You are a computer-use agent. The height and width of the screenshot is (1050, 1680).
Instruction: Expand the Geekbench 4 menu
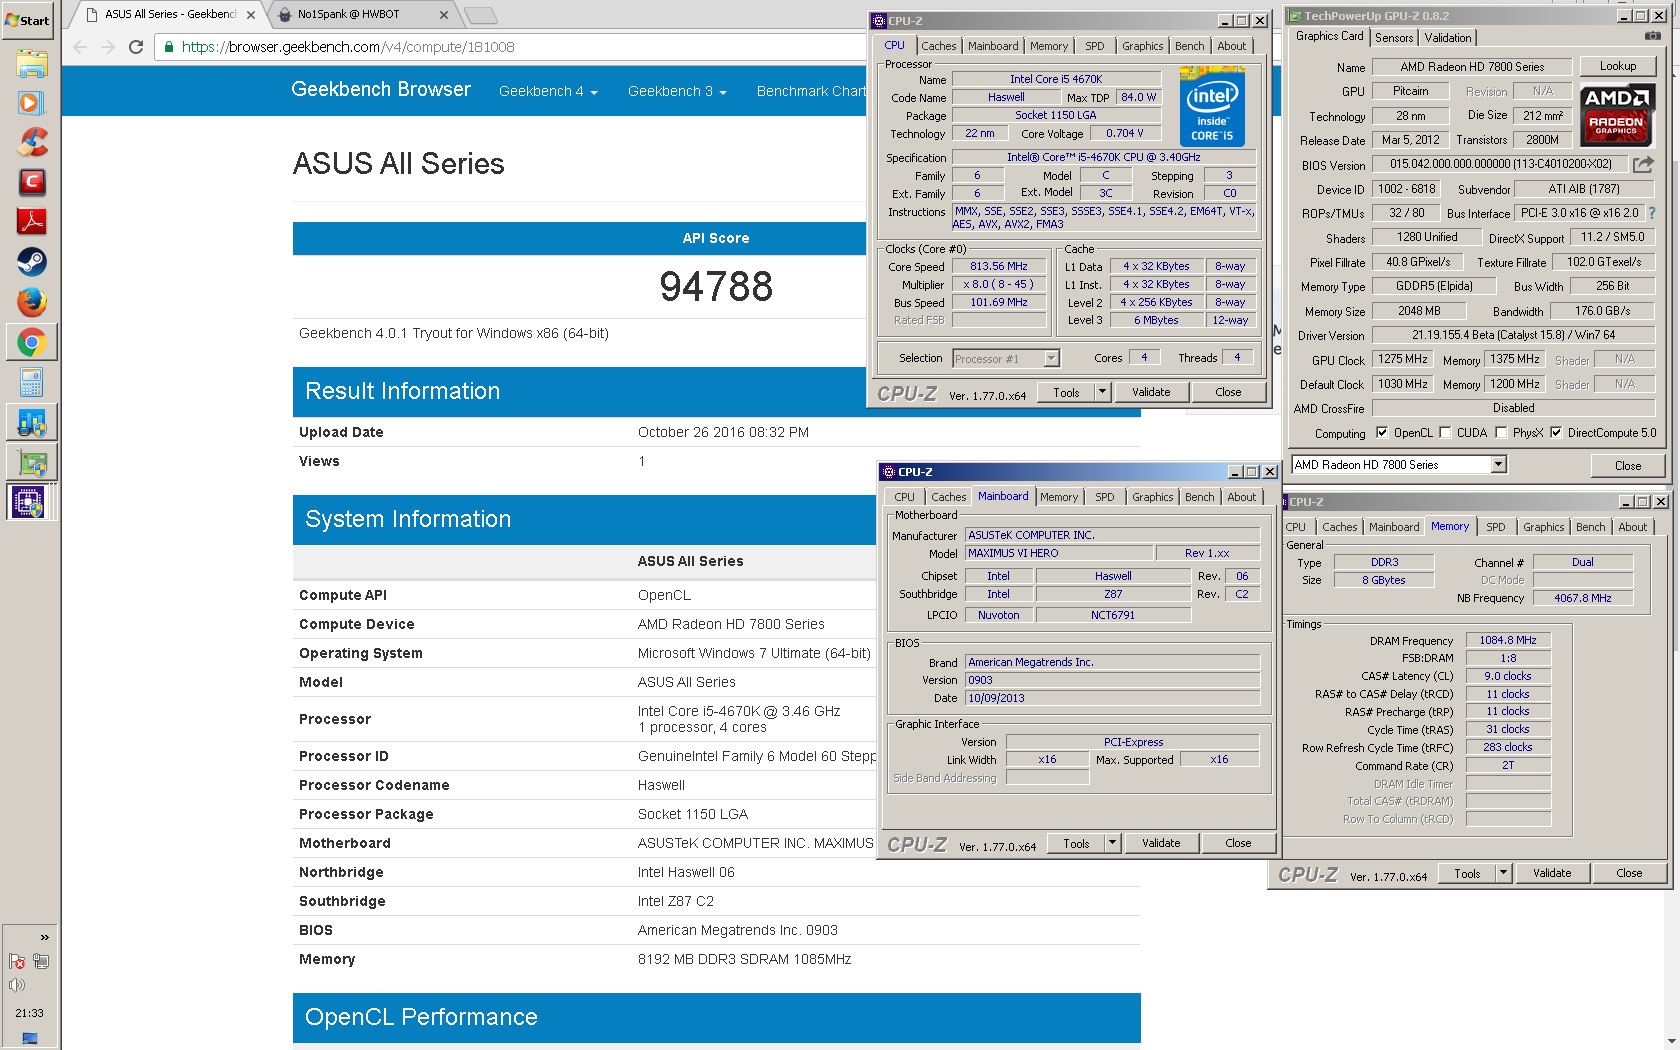[x=548, y=91]
